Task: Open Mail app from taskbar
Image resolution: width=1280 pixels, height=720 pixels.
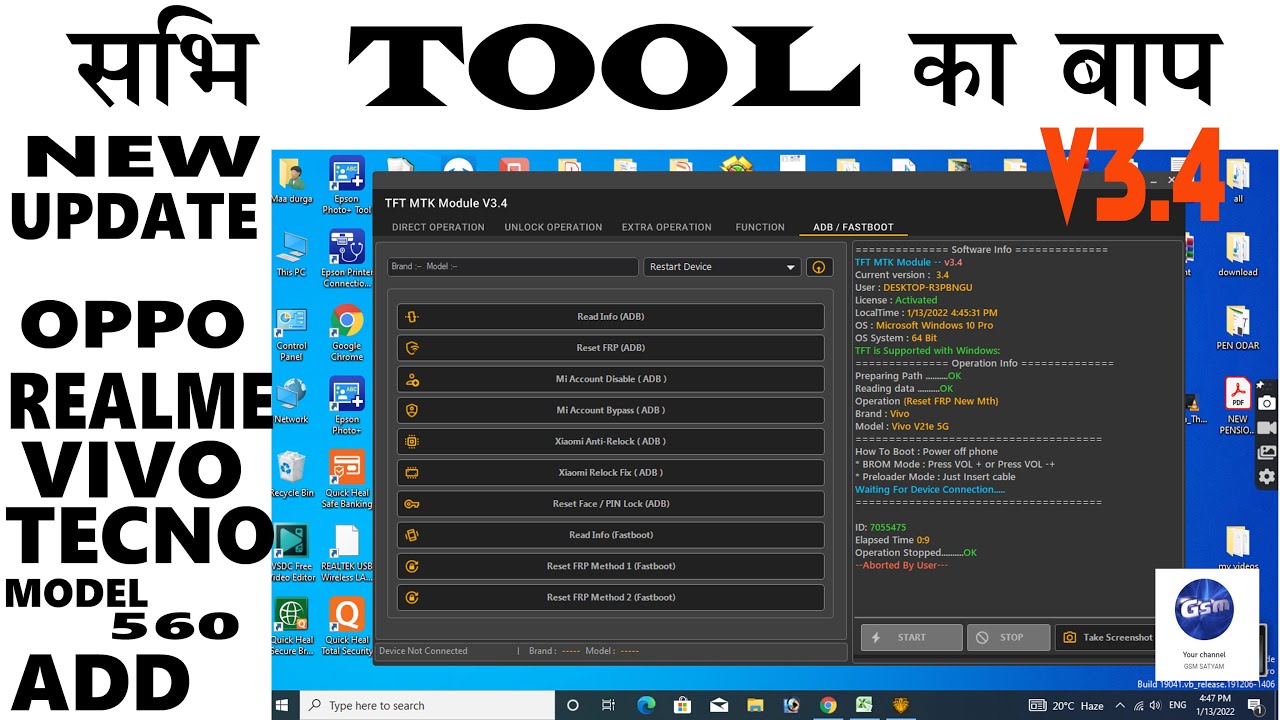Action: coord(719,705)
